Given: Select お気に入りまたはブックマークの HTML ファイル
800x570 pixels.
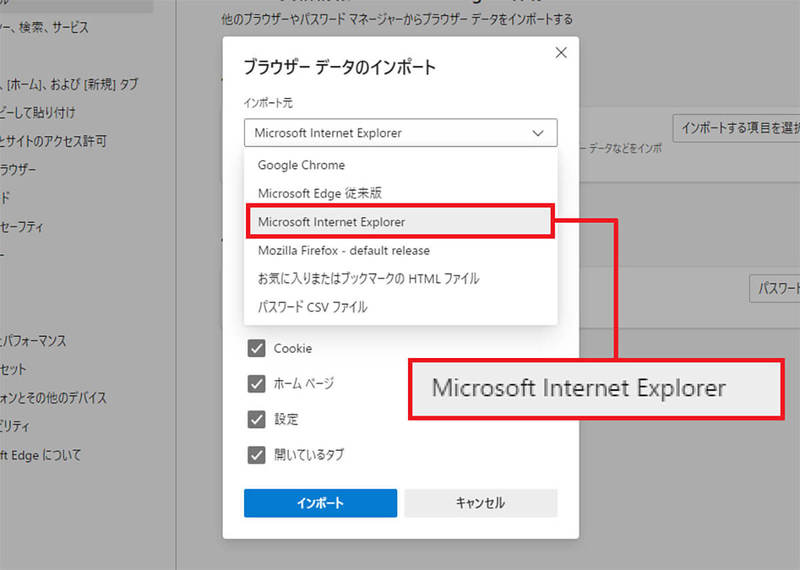Looking at the screenshot, I should [x=401, y=279].
